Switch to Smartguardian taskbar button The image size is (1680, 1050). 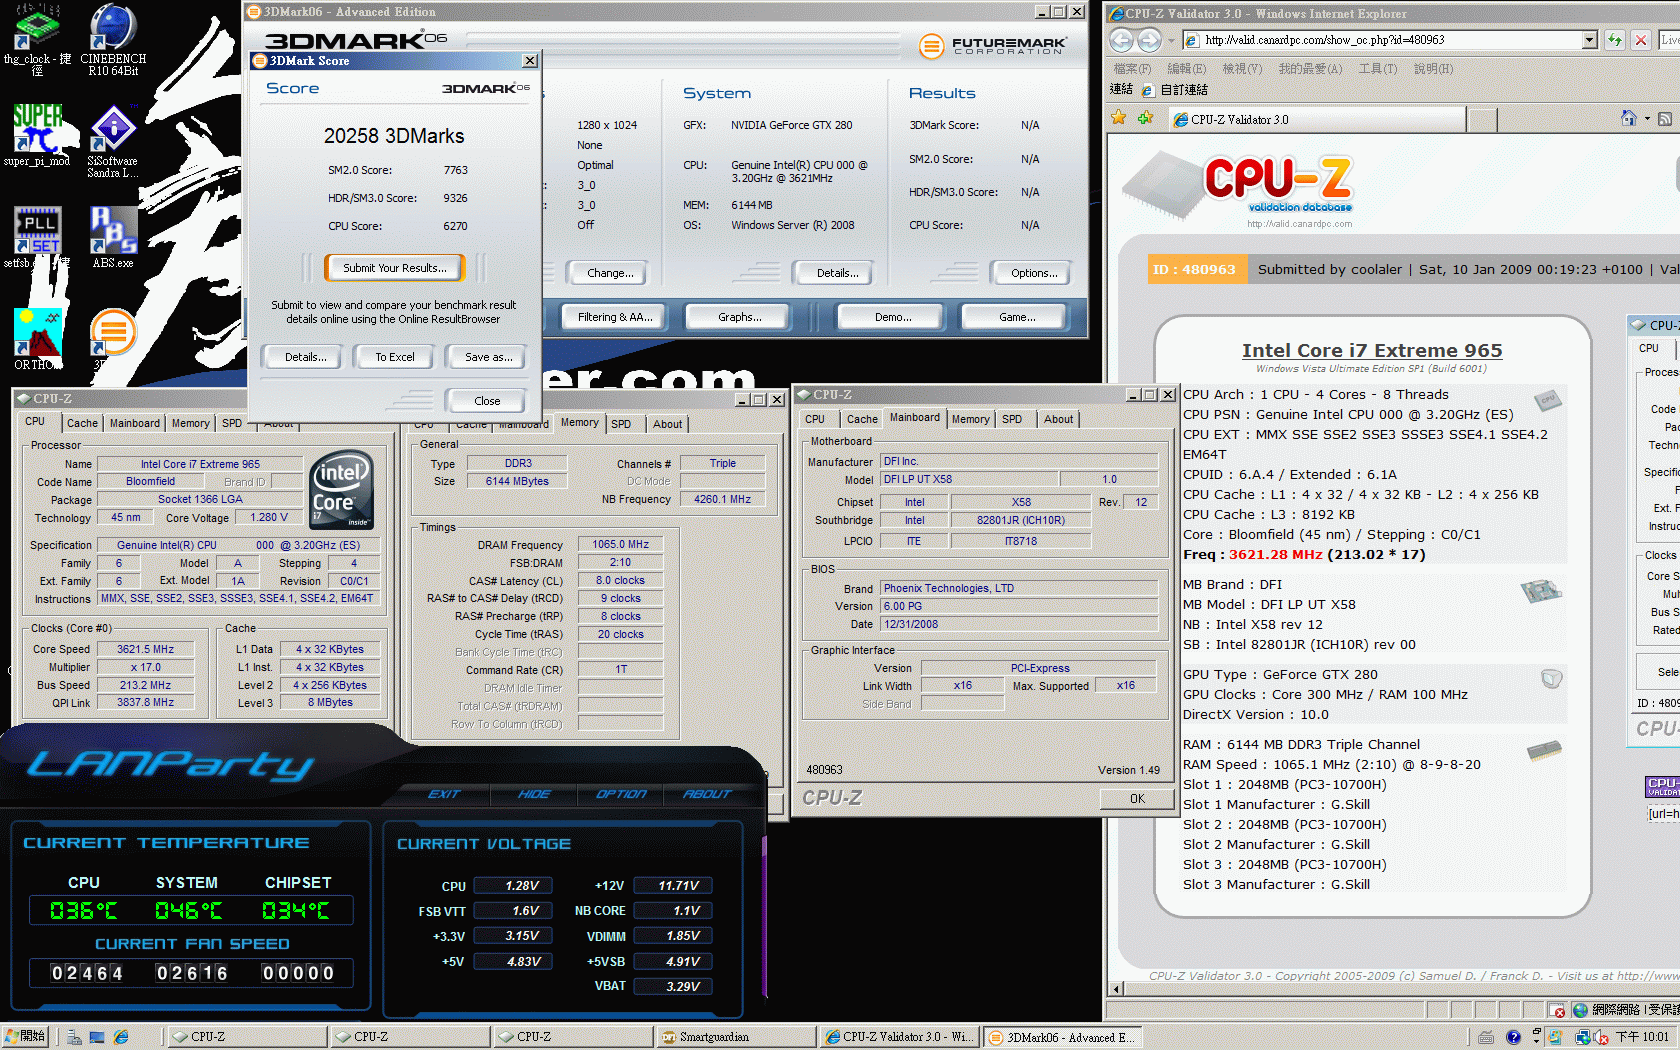[x=736, y=1037]
